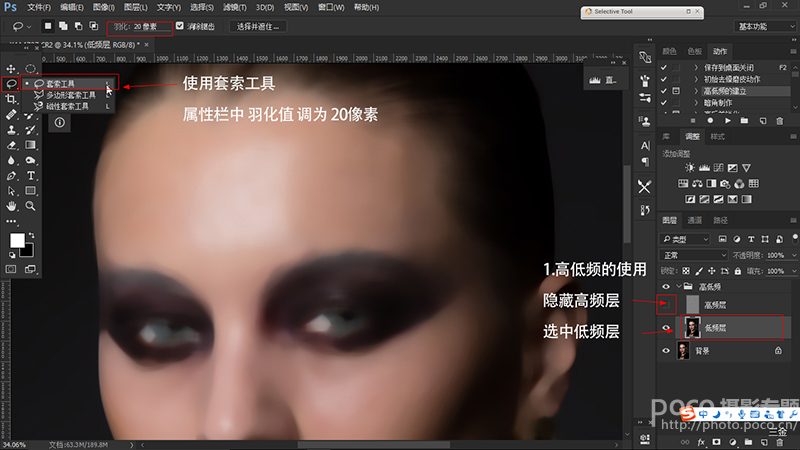Toggle Quick Mask mode icon
Screen dimensions: 800x450
[11, 269]
